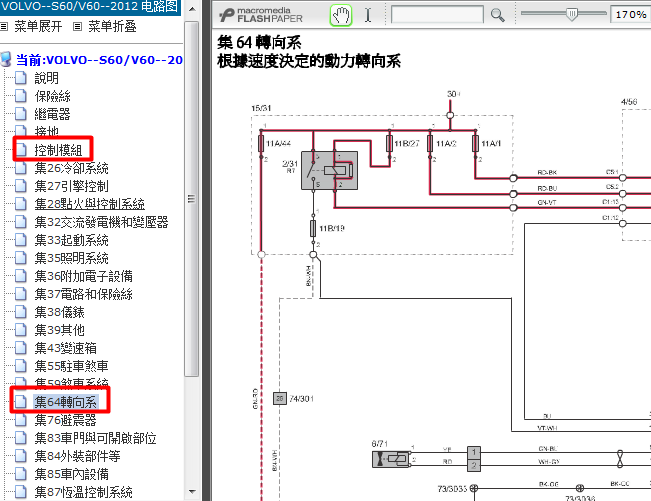Open the 接地 tree item

tap(46, 131)
